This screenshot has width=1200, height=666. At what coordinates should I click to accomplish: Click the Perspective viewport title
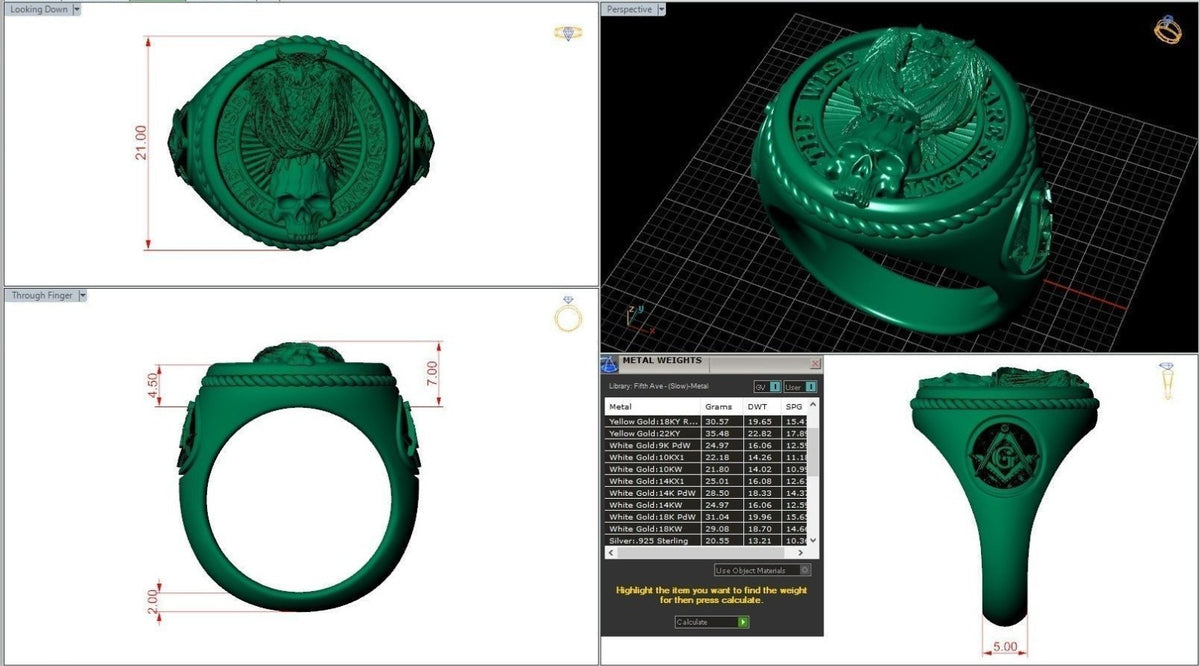pos(629,9)
